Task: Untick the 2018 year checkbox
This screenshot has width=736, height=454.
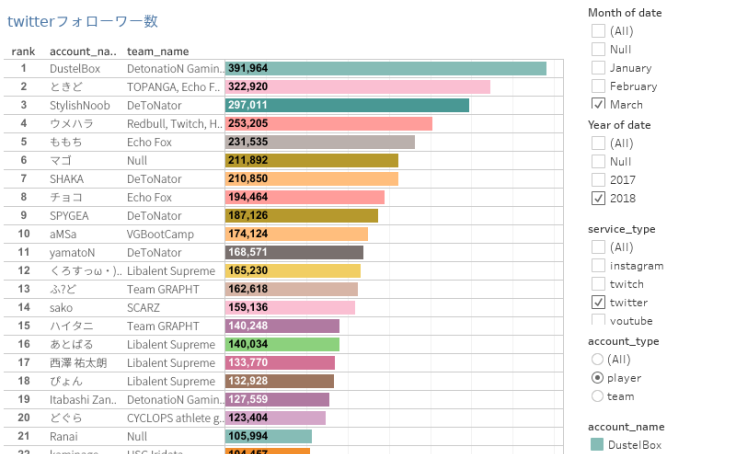Action: pos(598,198)
